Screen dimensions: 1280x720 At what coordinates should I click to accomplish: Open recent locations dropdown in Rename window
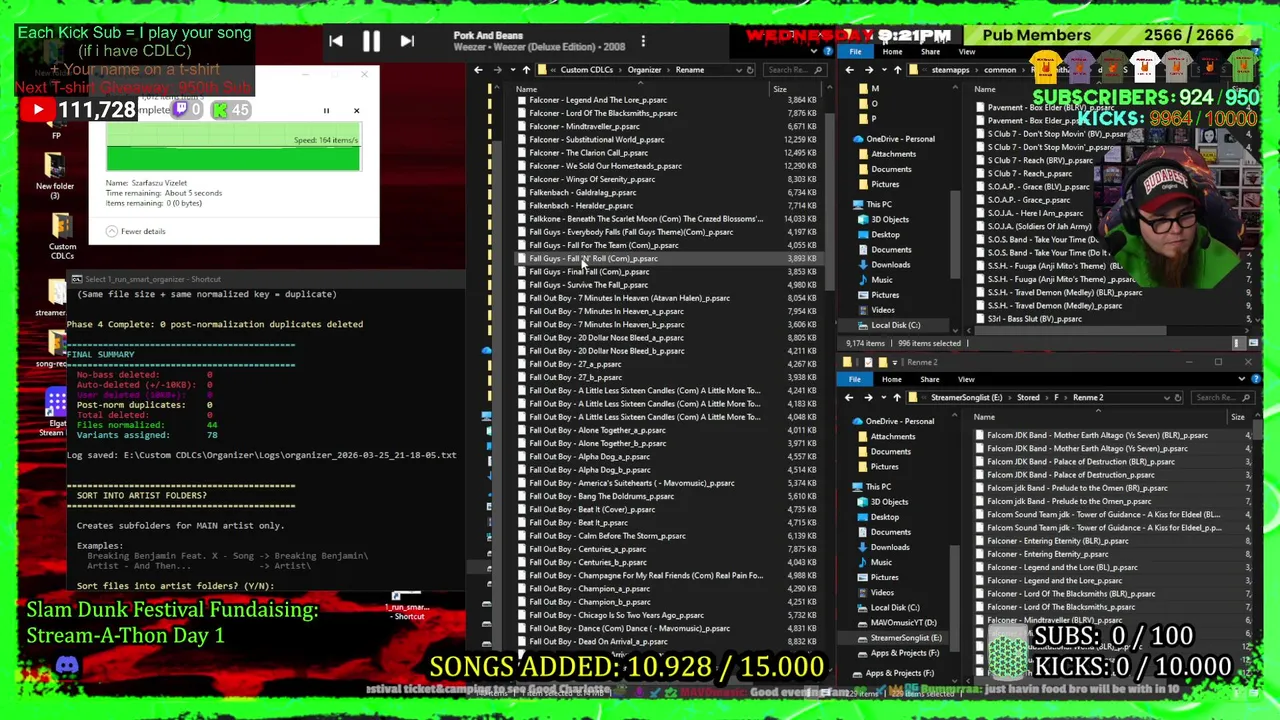[512, 70]
